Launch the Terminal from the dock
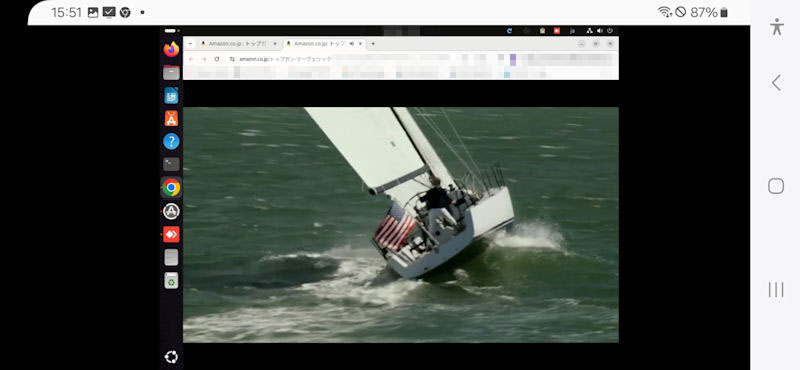 171,164
